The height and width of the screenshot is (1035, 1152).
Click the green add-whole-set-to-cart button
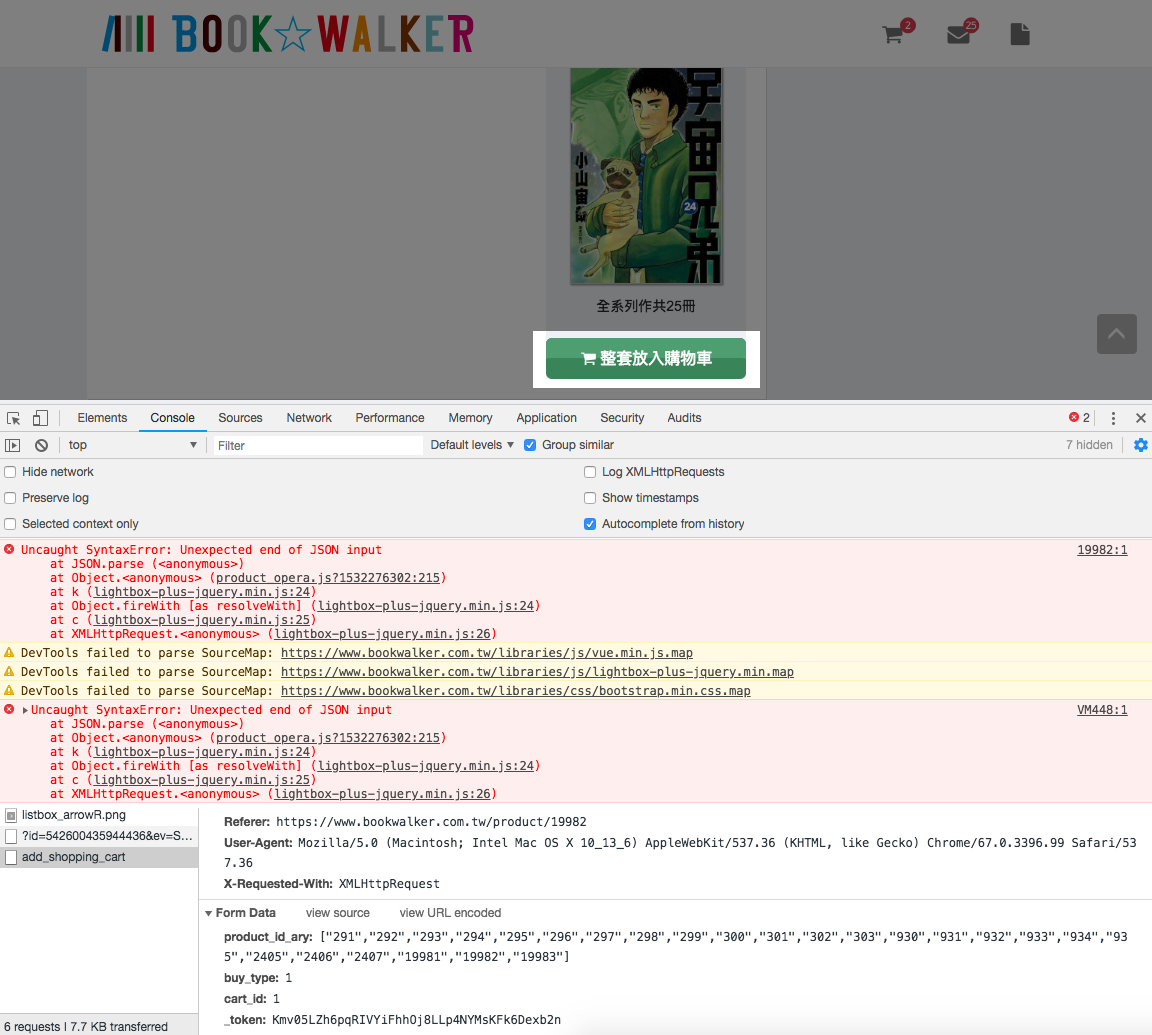[x=646, y=359]
